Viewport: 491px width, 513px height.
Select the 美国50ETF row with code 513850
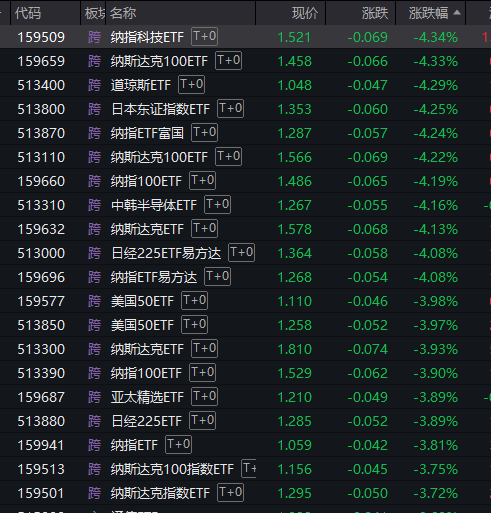tap(245, 325)
